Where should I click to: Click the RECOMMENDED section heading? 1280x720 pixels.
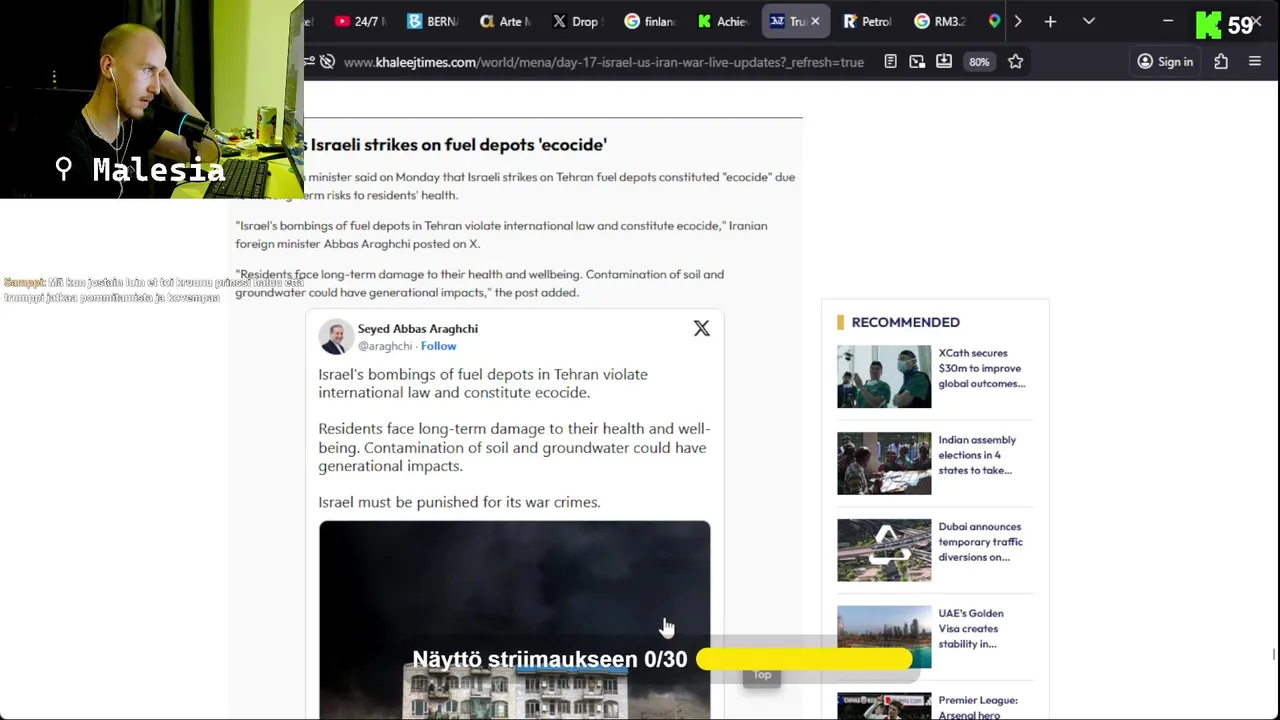pyautogui.click(x=905, y=322)
